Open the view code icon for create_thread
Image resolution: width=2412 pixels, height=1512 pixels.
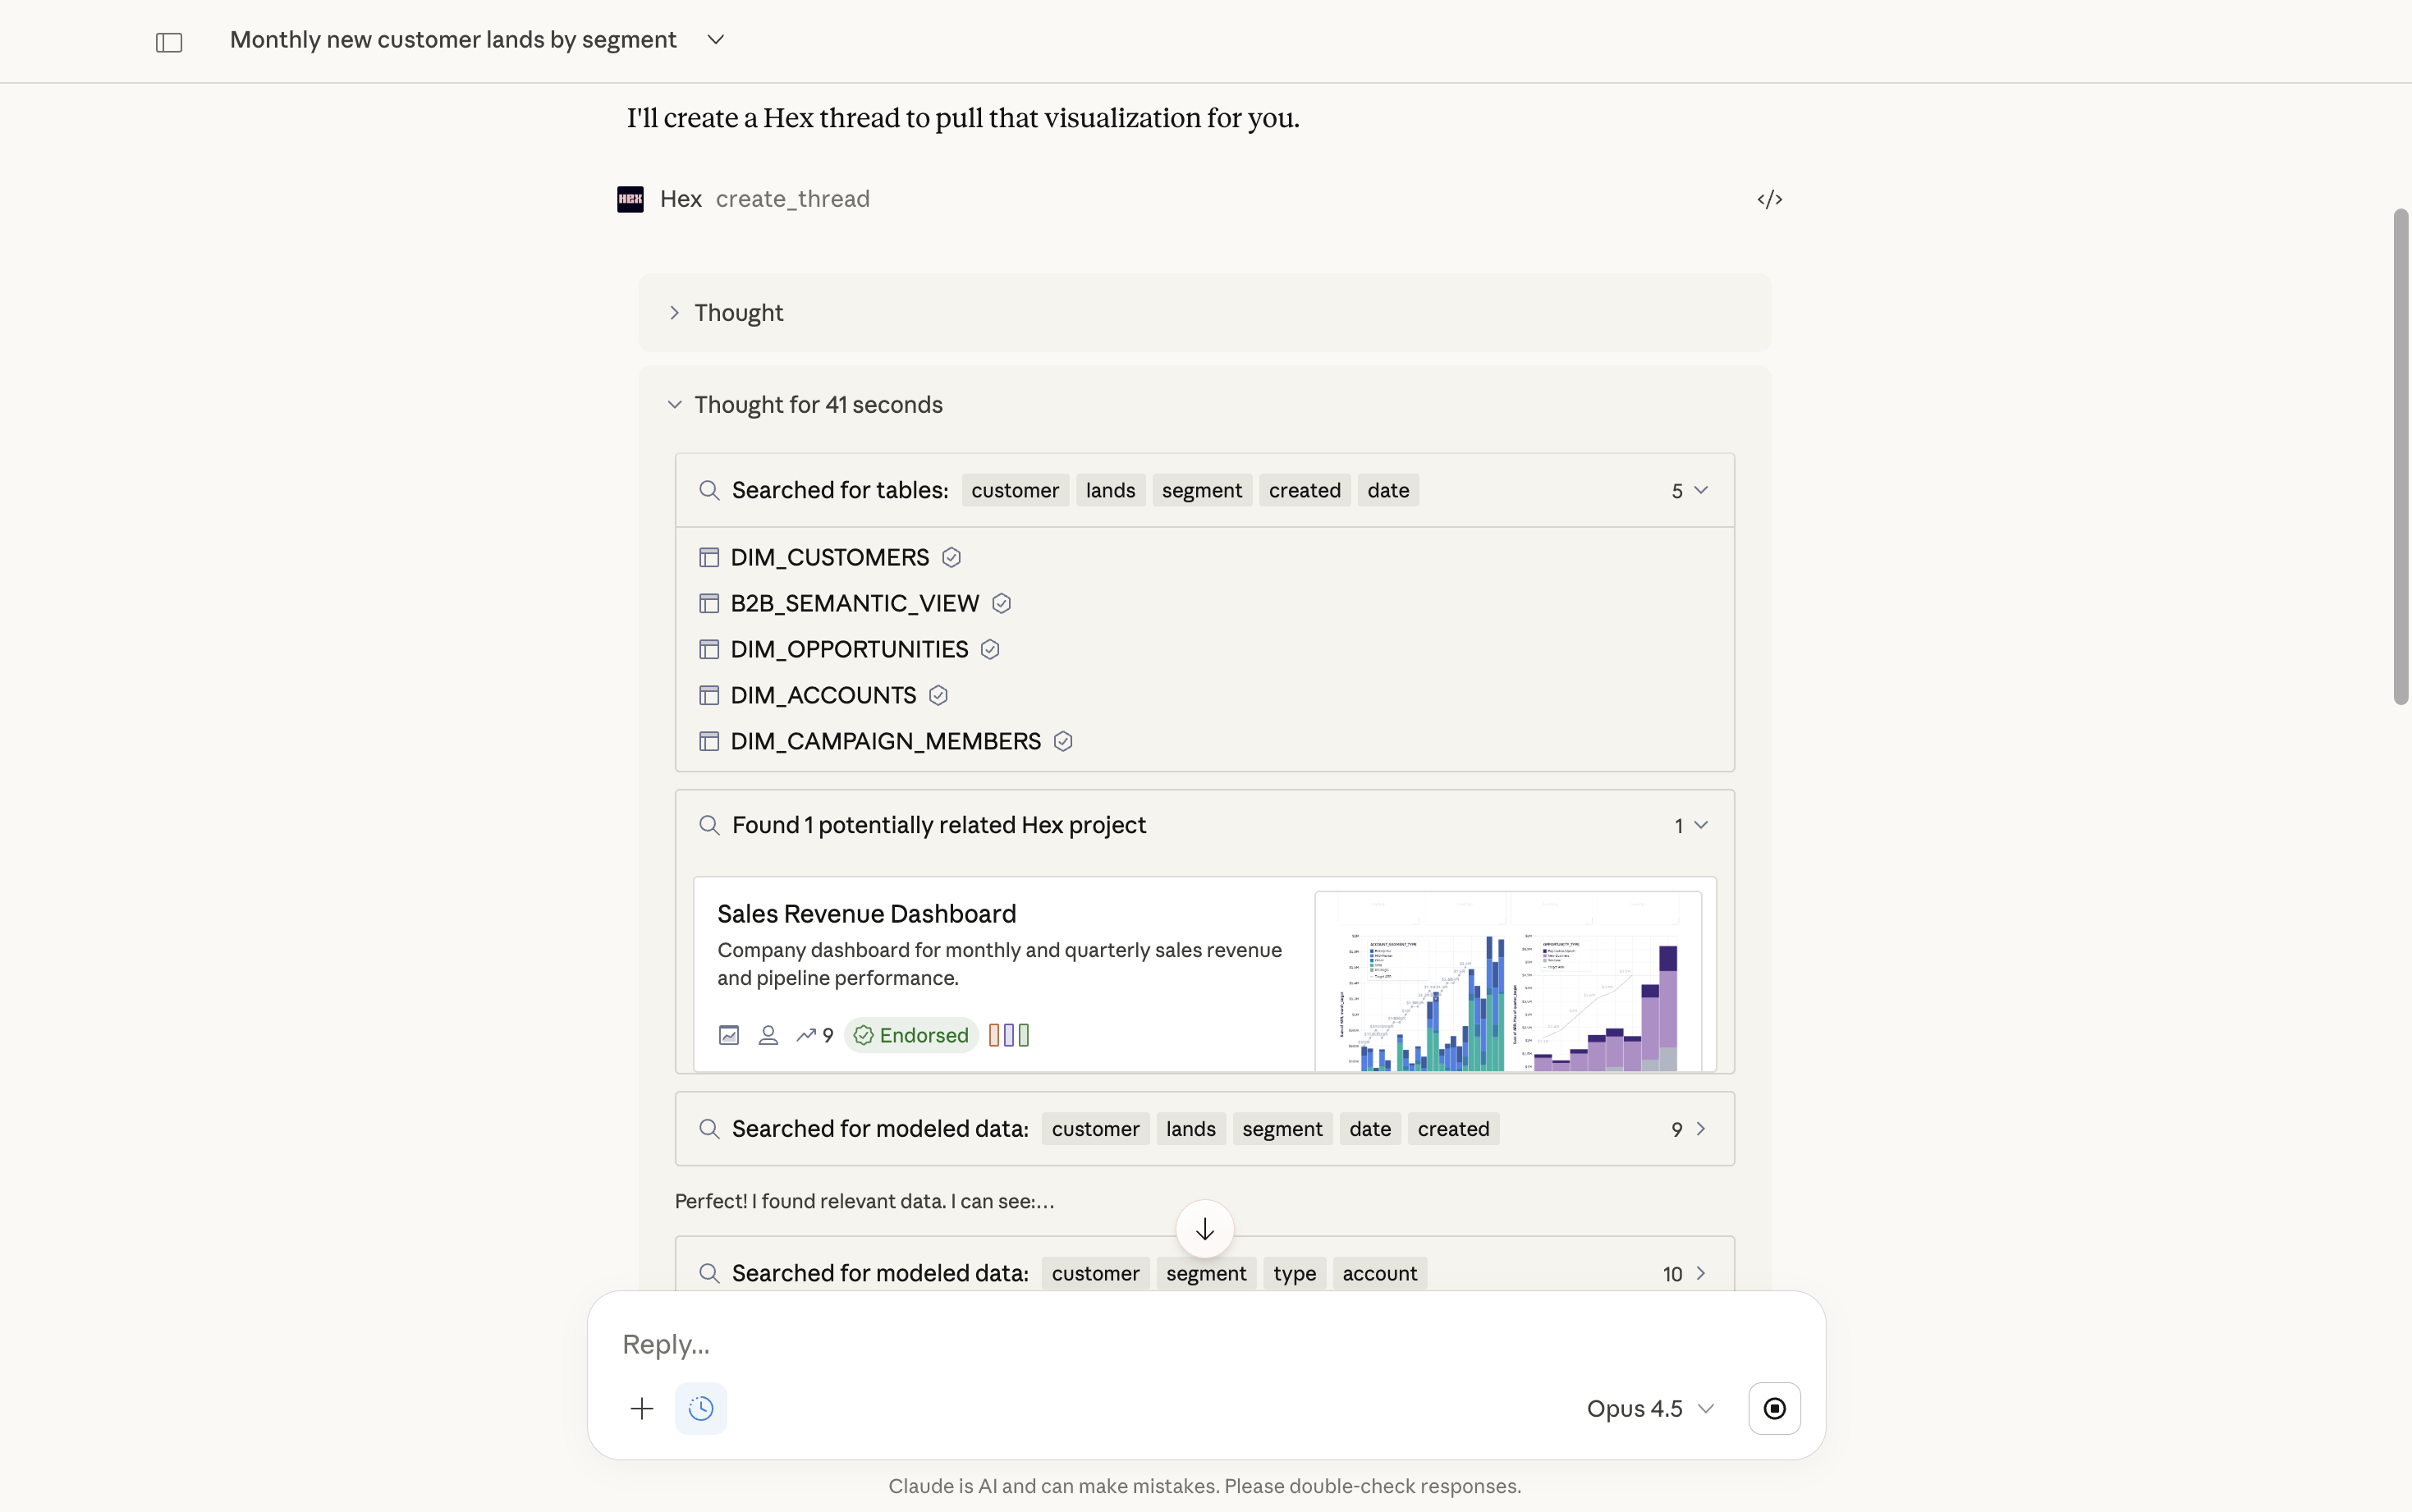point(1769,199)
